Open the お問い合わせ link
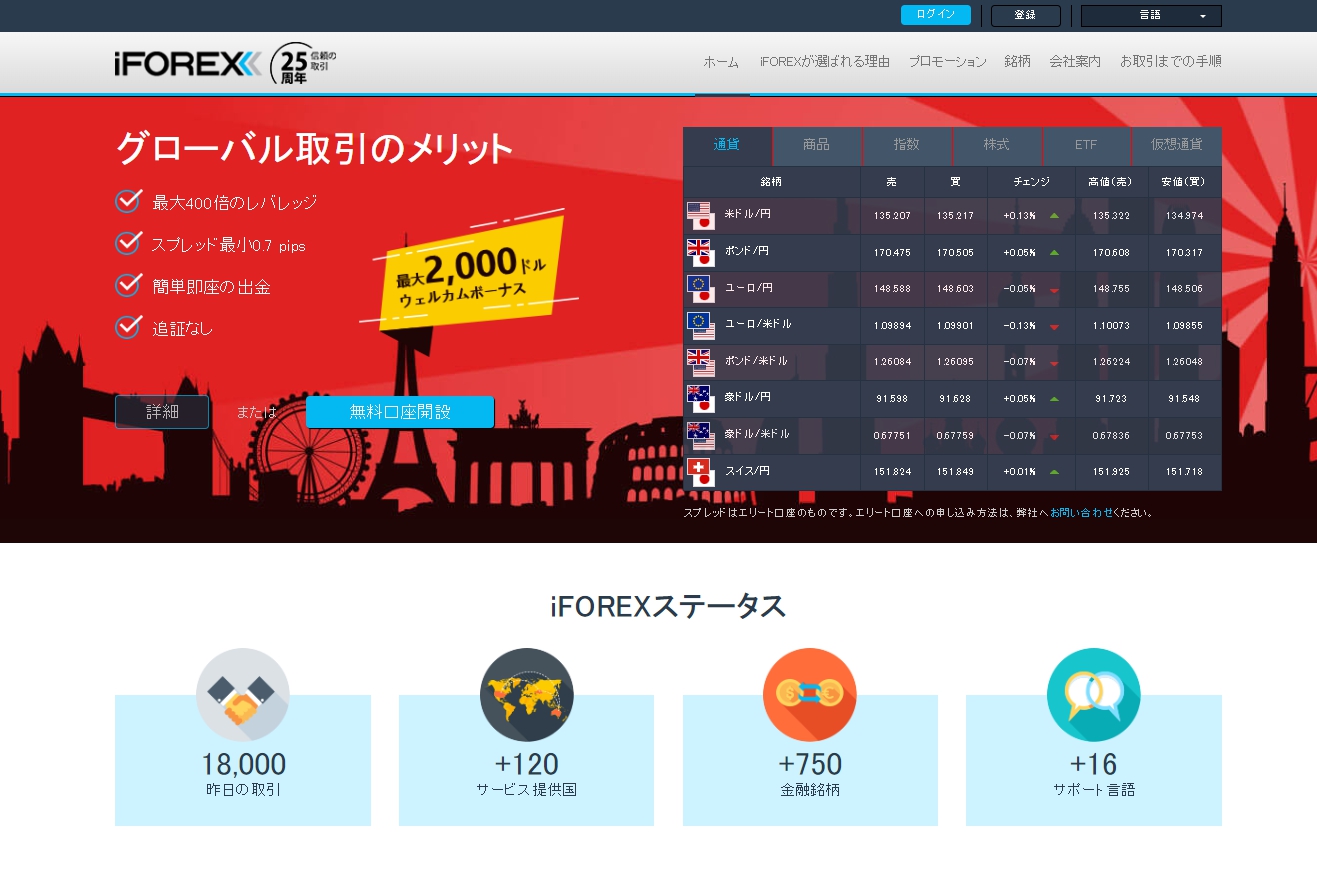The width and height of the screenshot is (1317, 892). (1081, 513)
